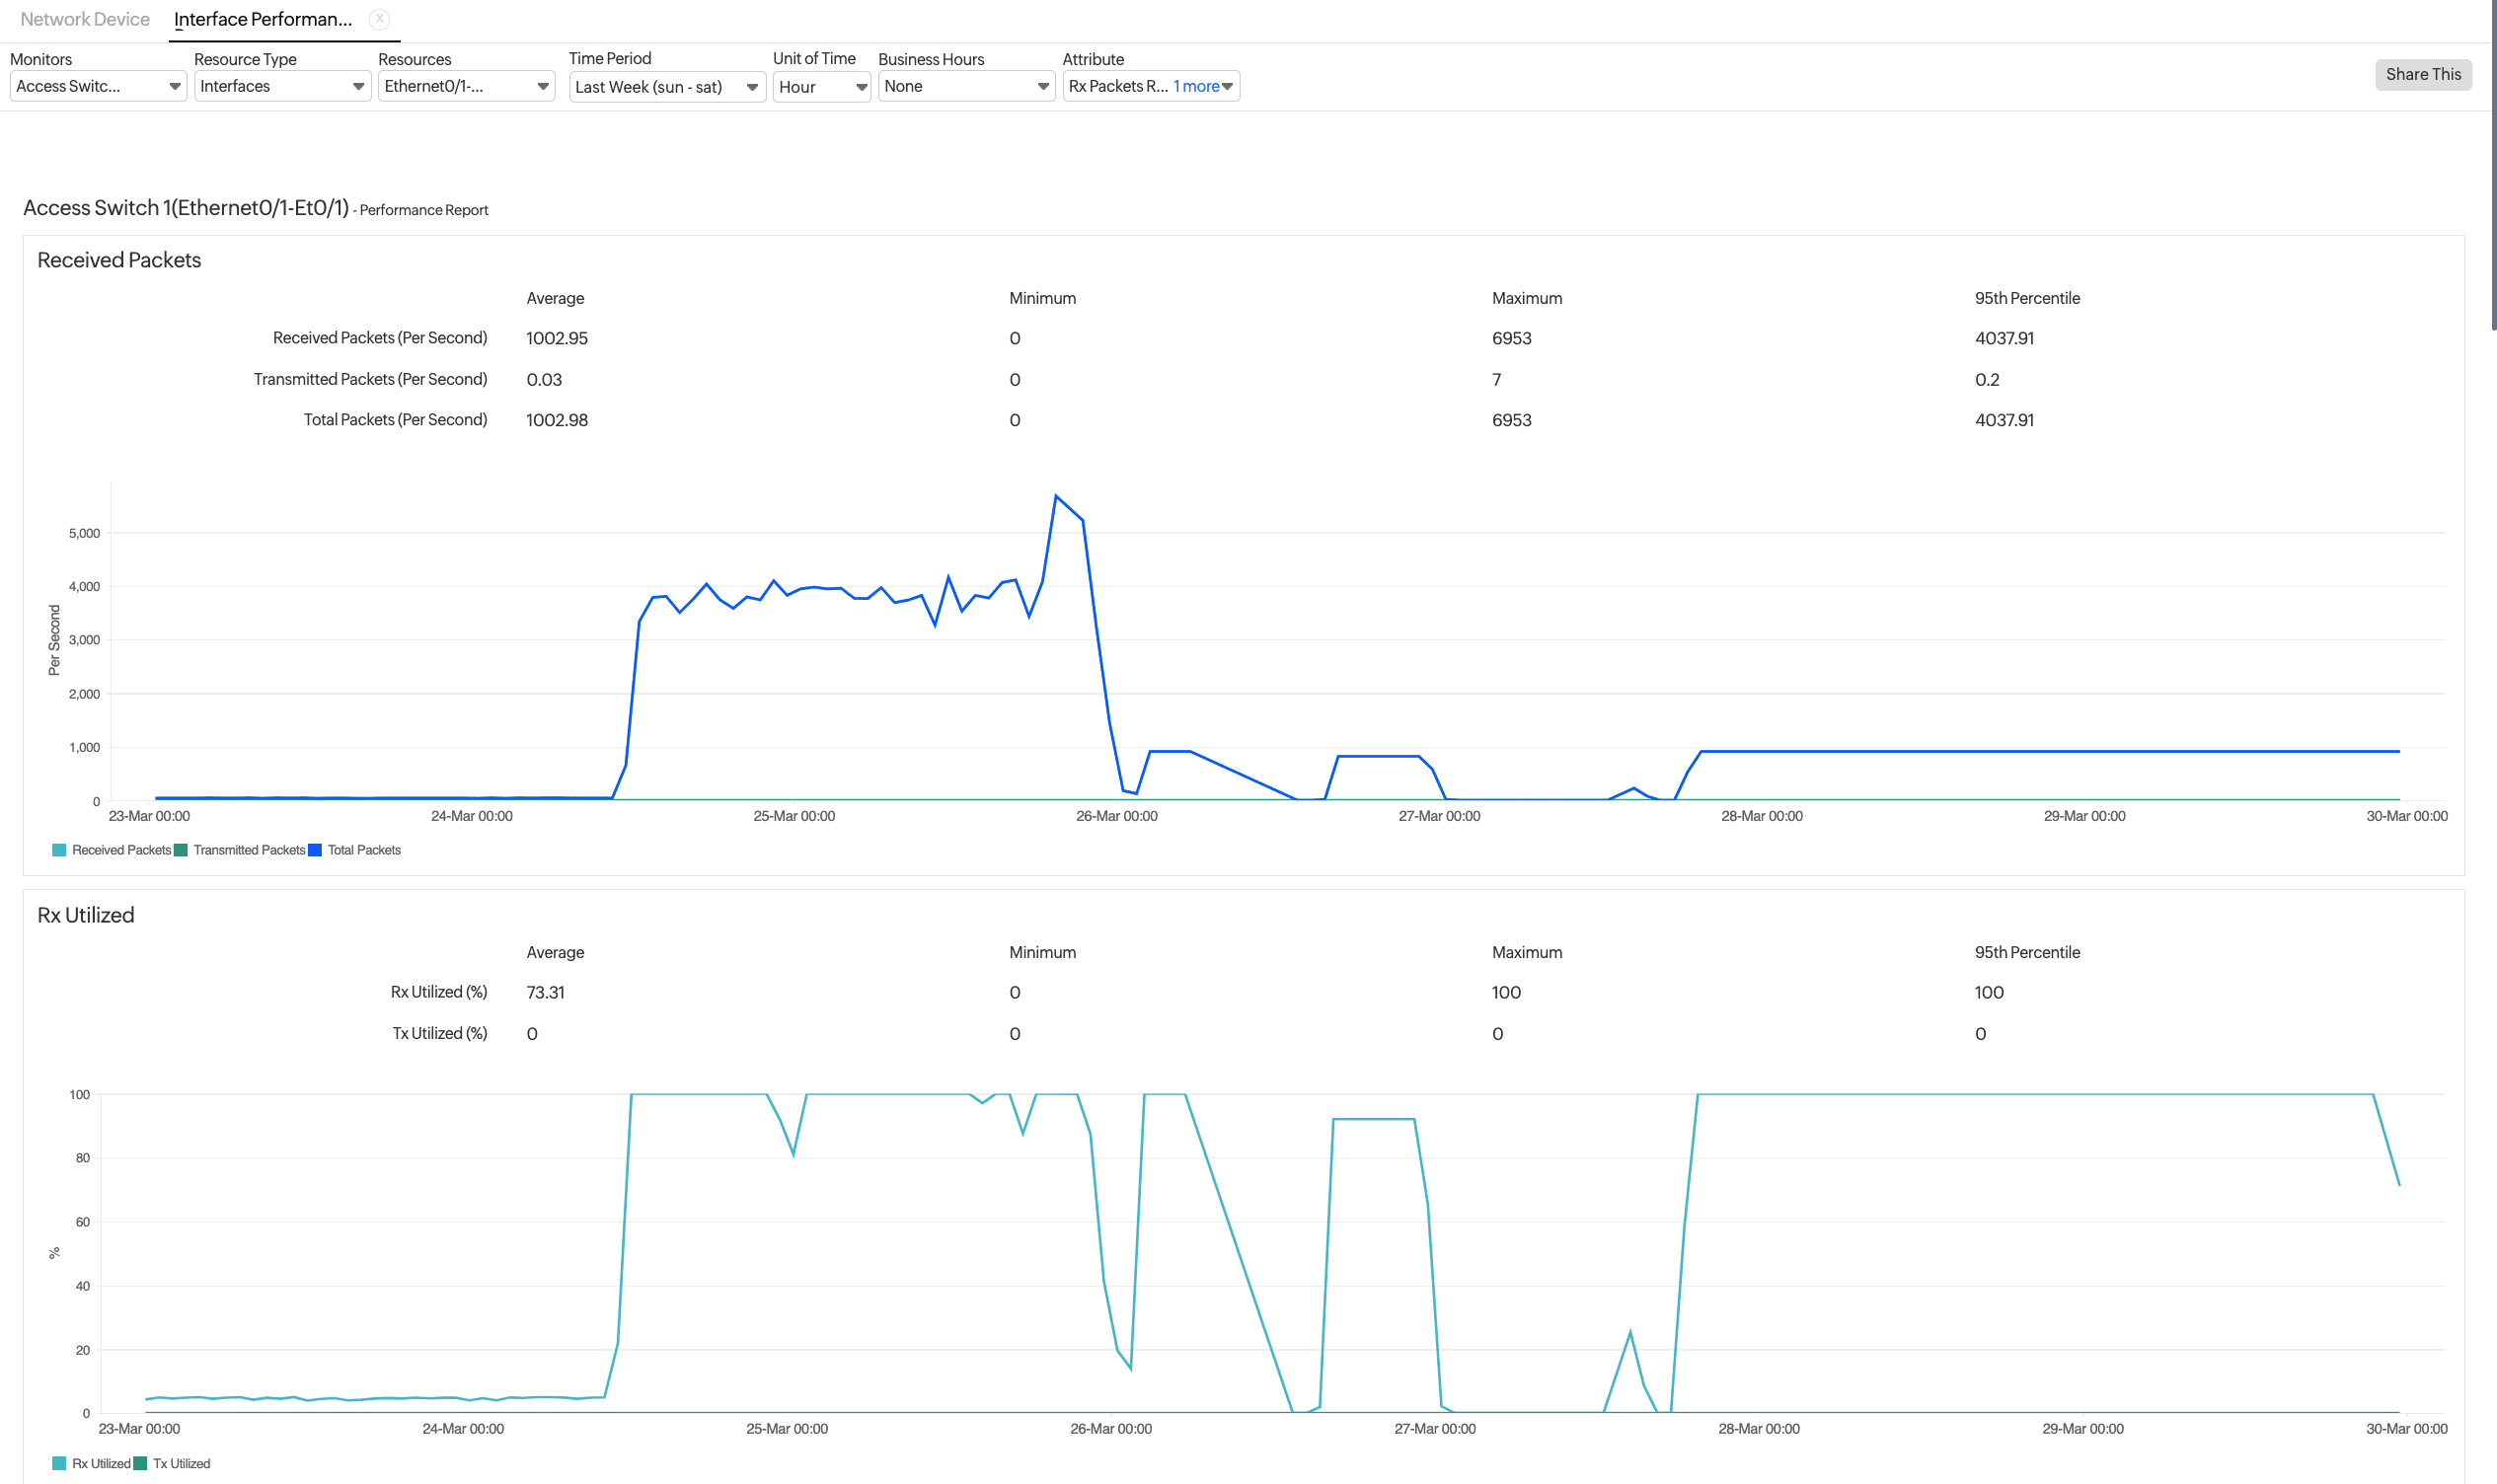Image resolution: width=2497 pixels, height=1484 pixels.
Task: Toggle Tx Utilized legend swatch
Action: [140, 1463]
